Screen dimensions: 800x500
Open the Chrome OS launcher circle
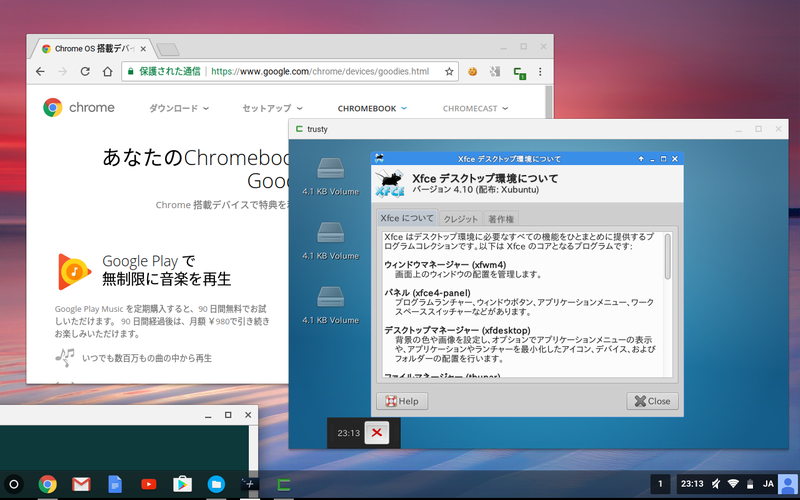coord(14,484)
